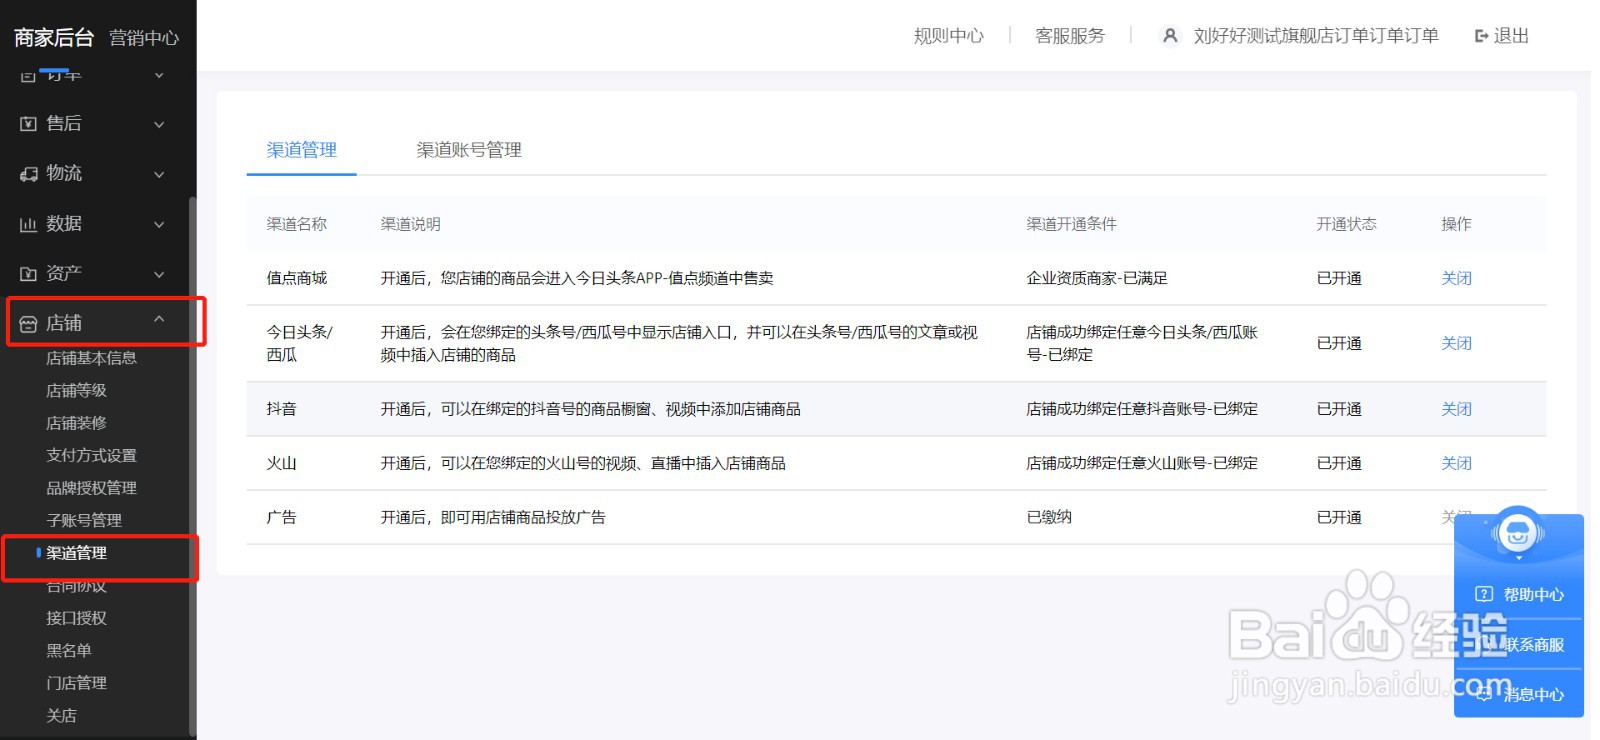This screenshot has width=1600, height=740.
Task: Click the sidebar vertical scrollbar
Action: point(193,465)
